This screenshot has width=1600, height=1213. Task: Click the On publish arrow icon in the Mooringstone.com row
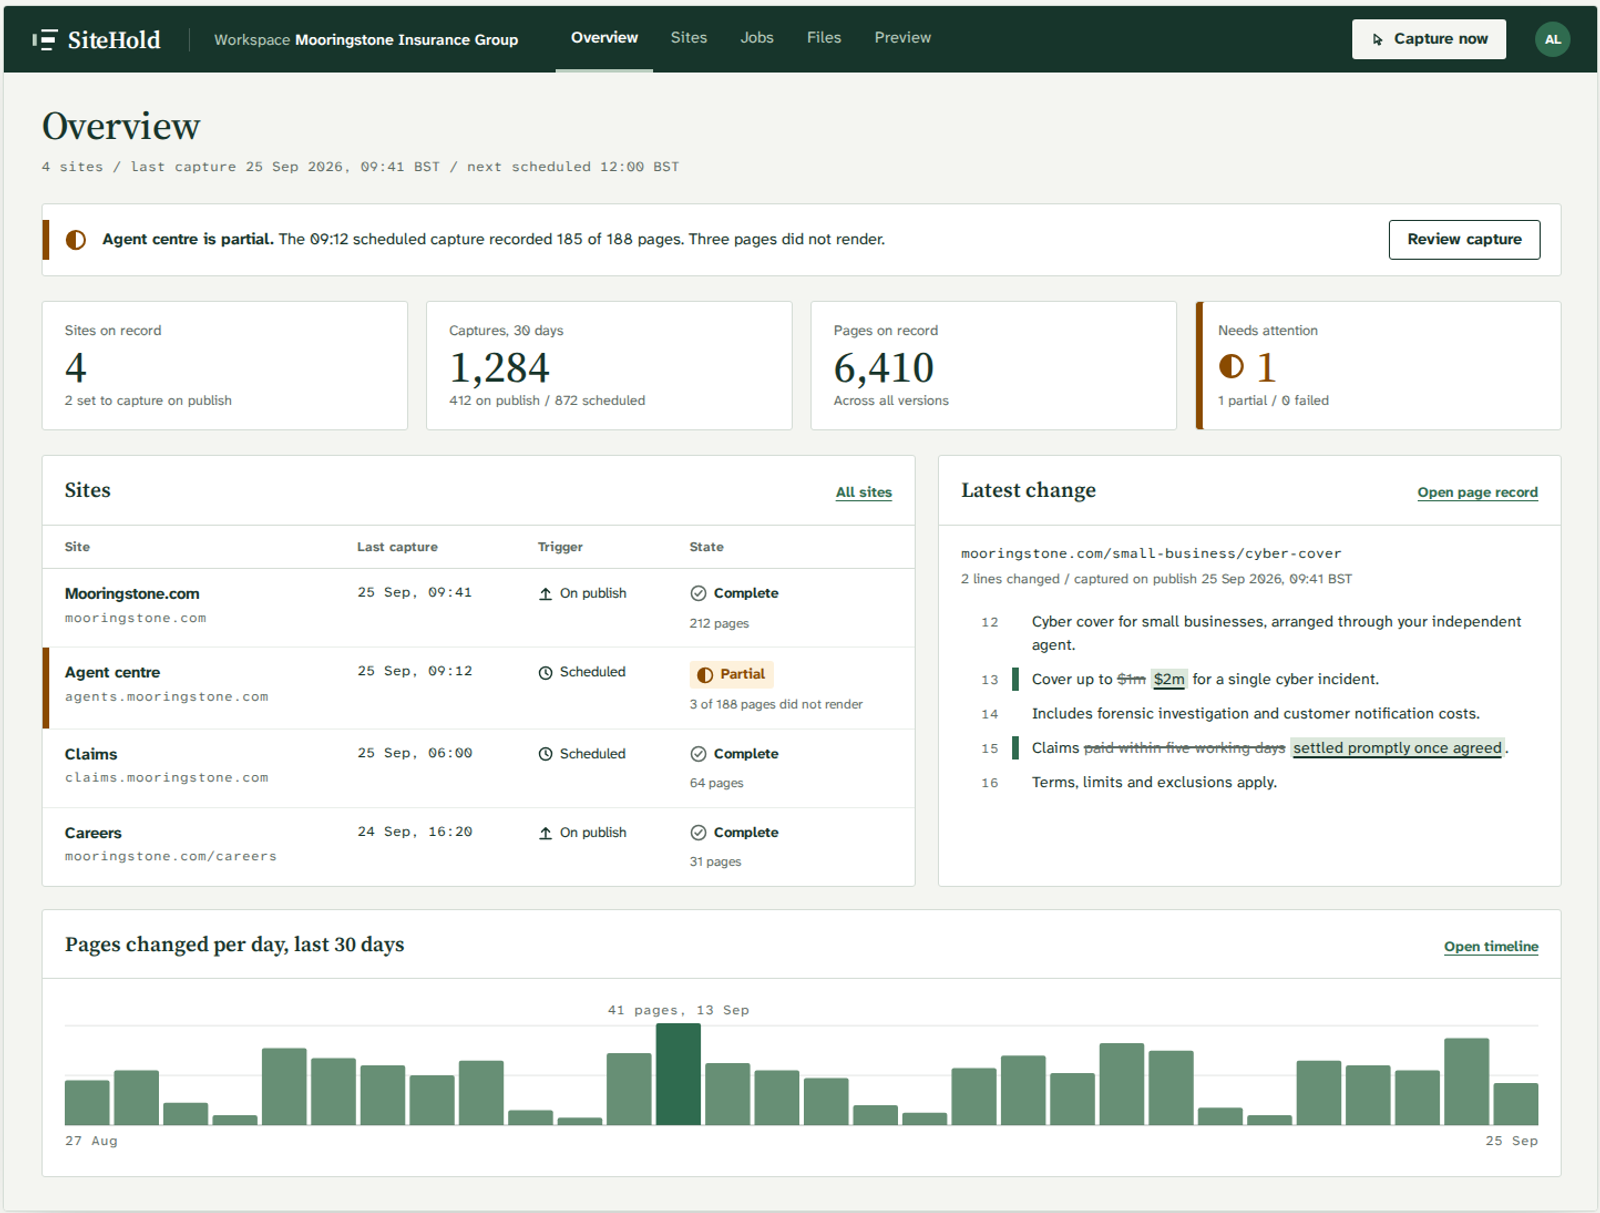(x=545, y=594)
